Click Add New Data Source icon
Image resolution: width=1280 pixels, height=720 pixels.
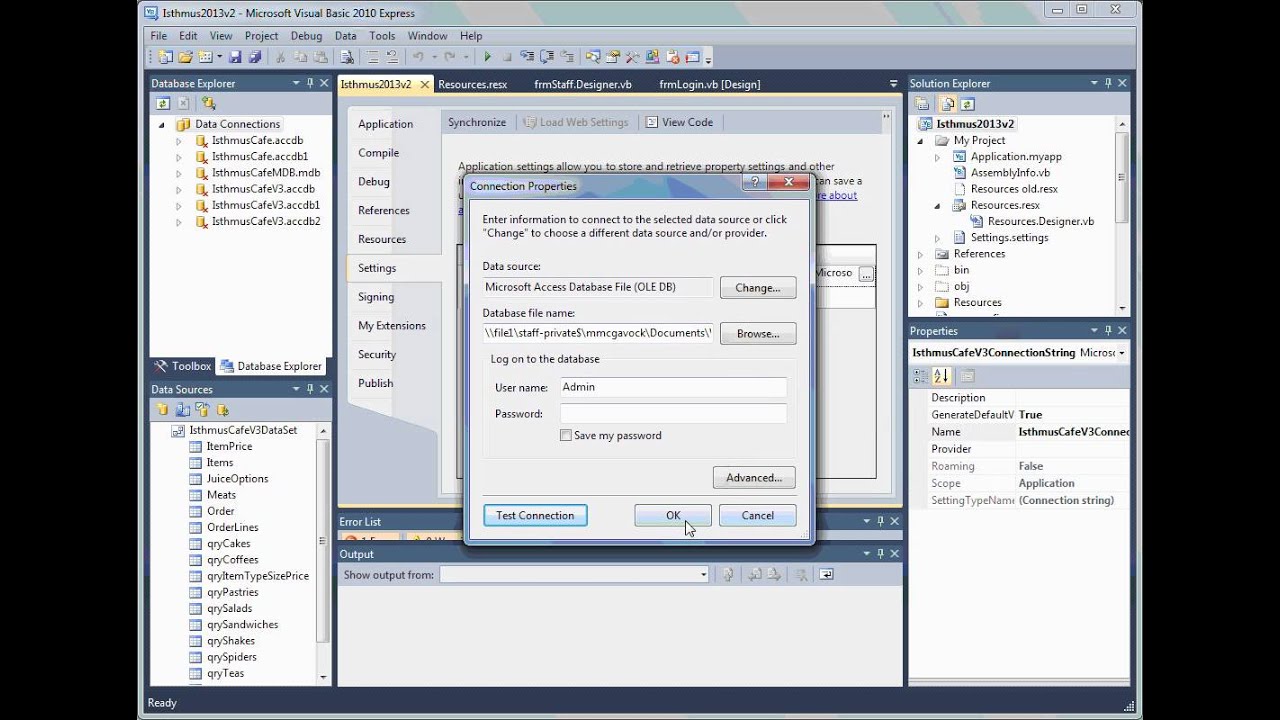163,410
